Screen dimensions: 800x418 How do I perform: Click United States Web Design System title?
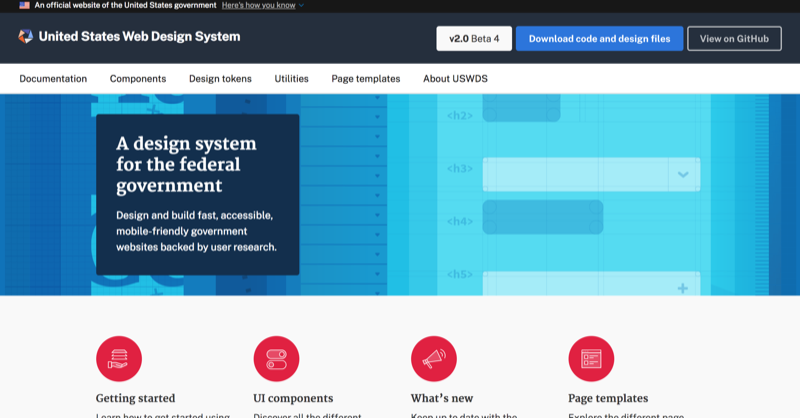pyautogui.click(x=139, y=37)
